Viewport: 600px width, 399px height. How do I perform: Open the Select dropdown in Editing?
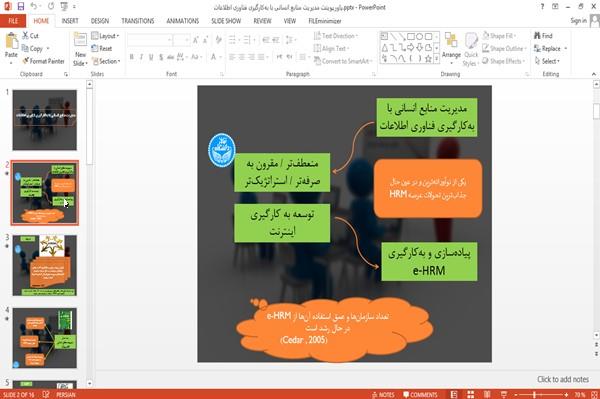(547, 61)
